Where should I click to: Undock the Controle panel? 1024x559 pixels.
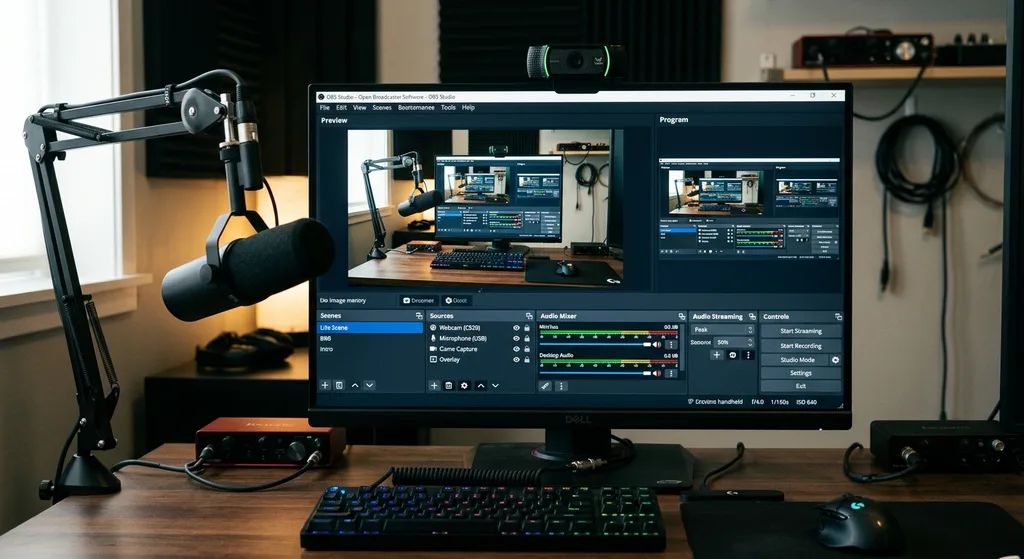839,317
